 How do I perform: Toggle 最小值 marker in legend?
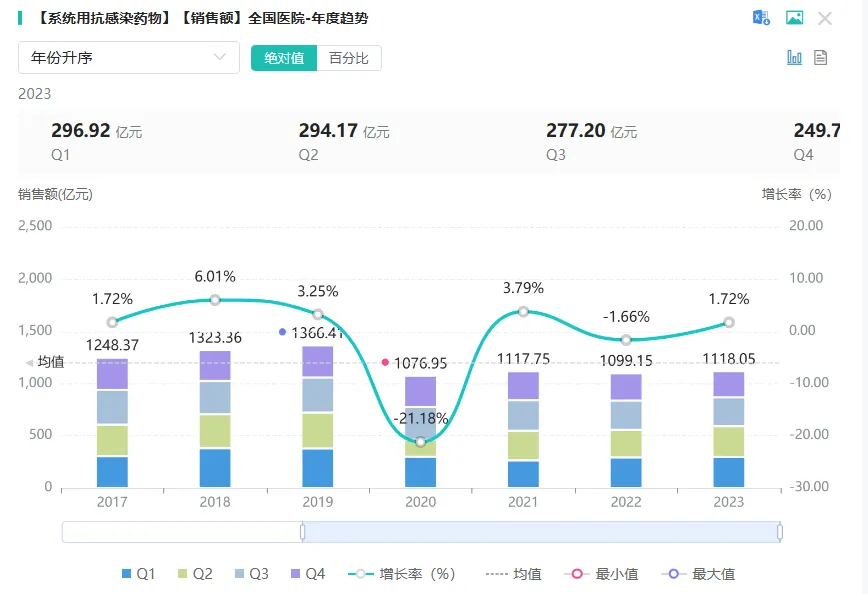pyautogui.click(x=601, y=574)
